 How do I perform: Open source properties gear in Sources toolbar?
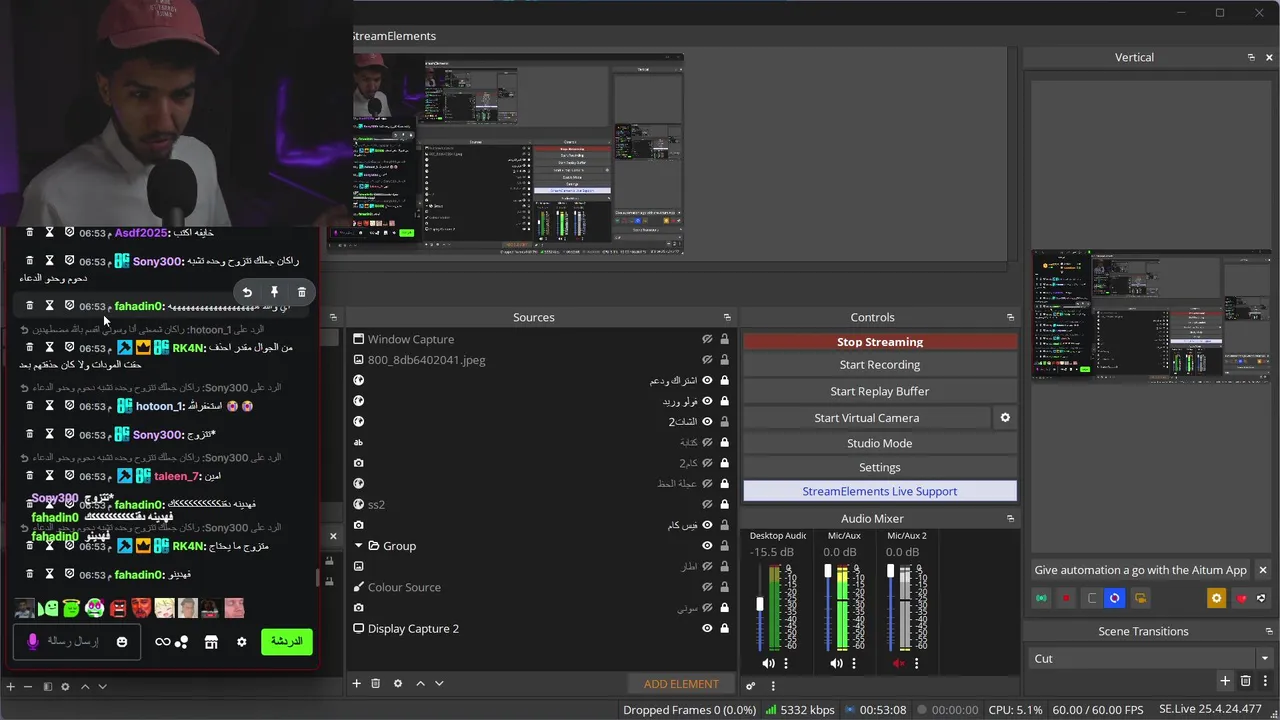click(x=398, y=683)
